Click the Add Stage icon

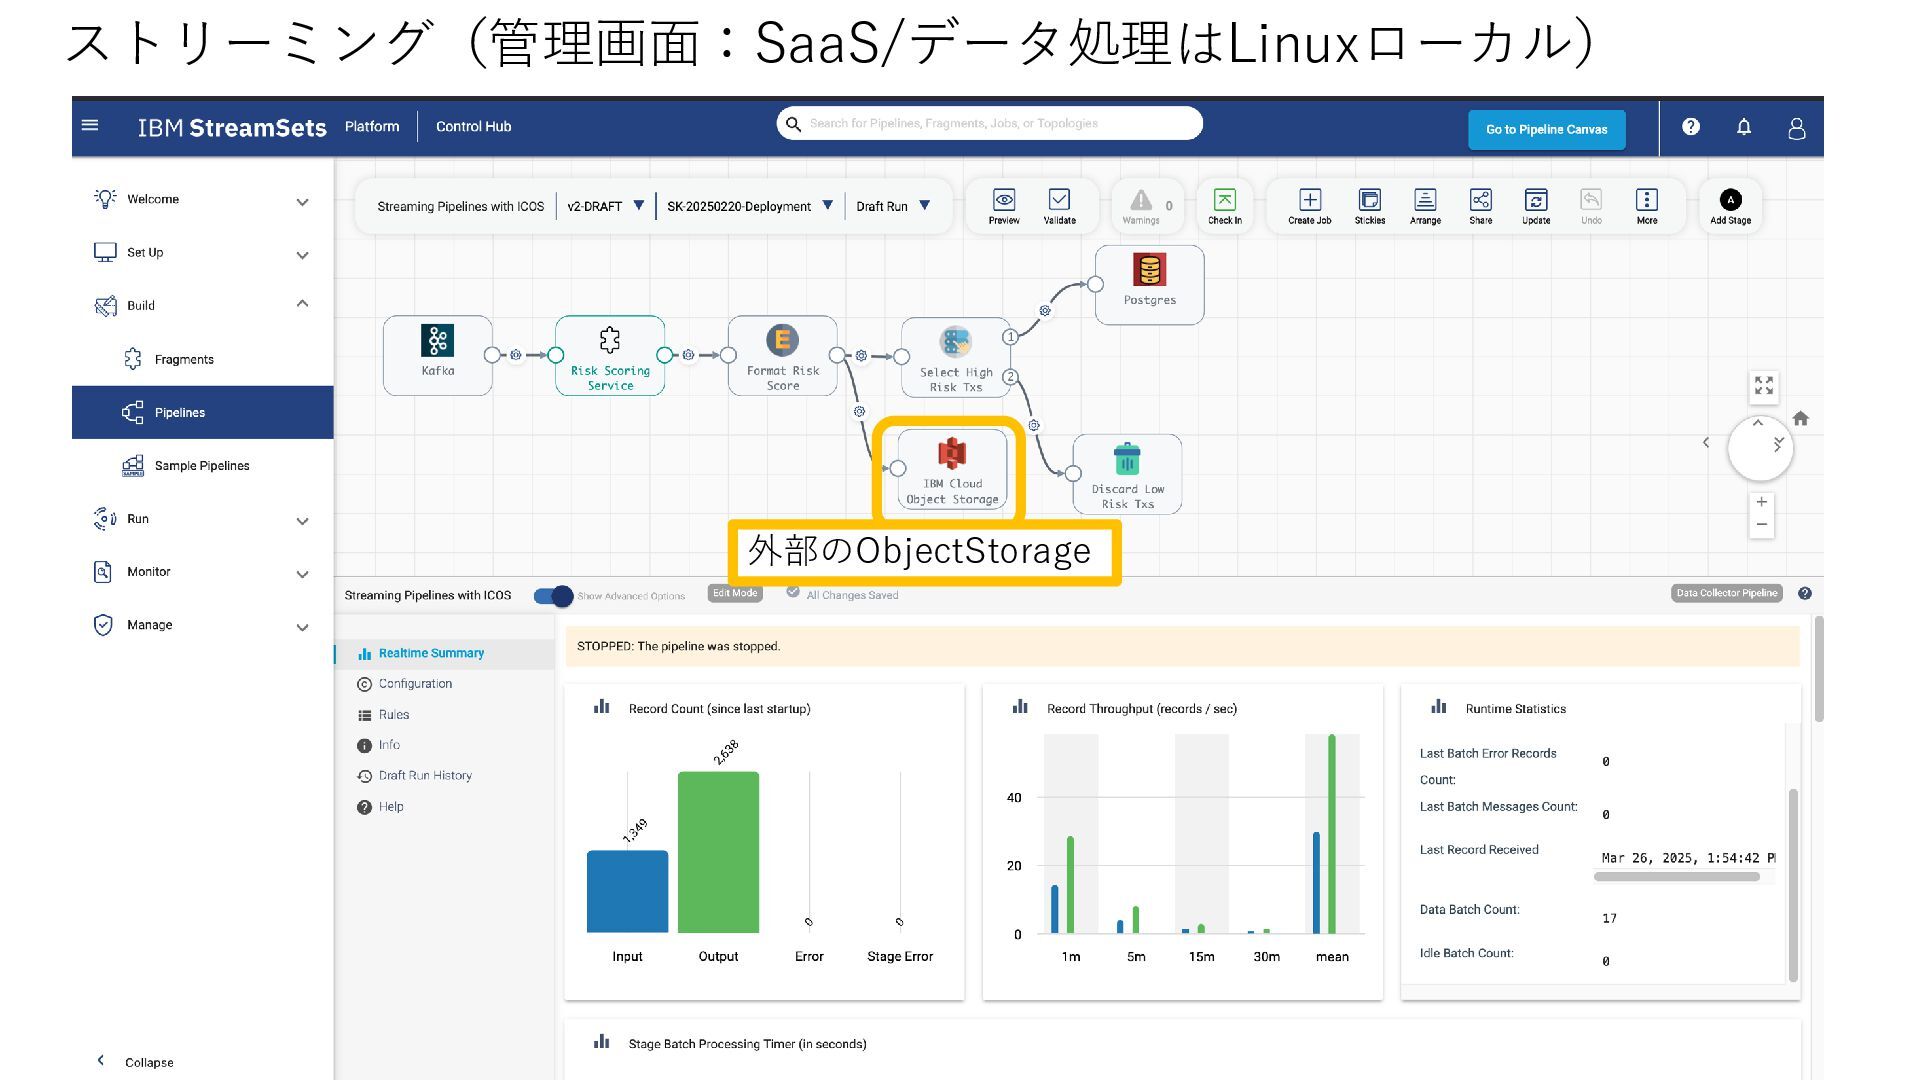coord(1730,200)
